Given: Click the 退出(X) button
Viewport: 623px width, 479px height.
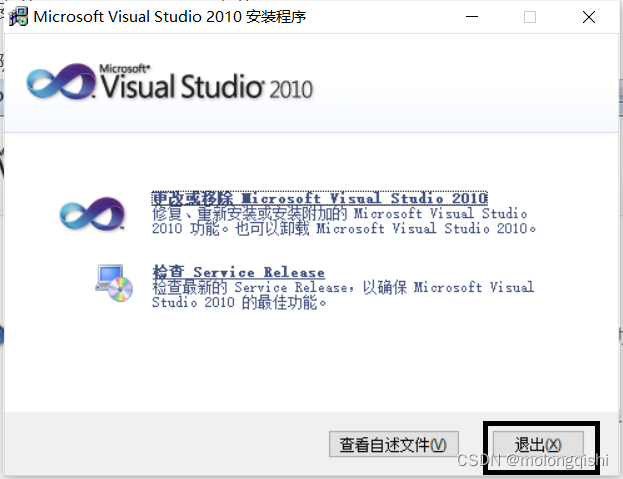Looking at the screenshot, I should click(x=538, y=444).
